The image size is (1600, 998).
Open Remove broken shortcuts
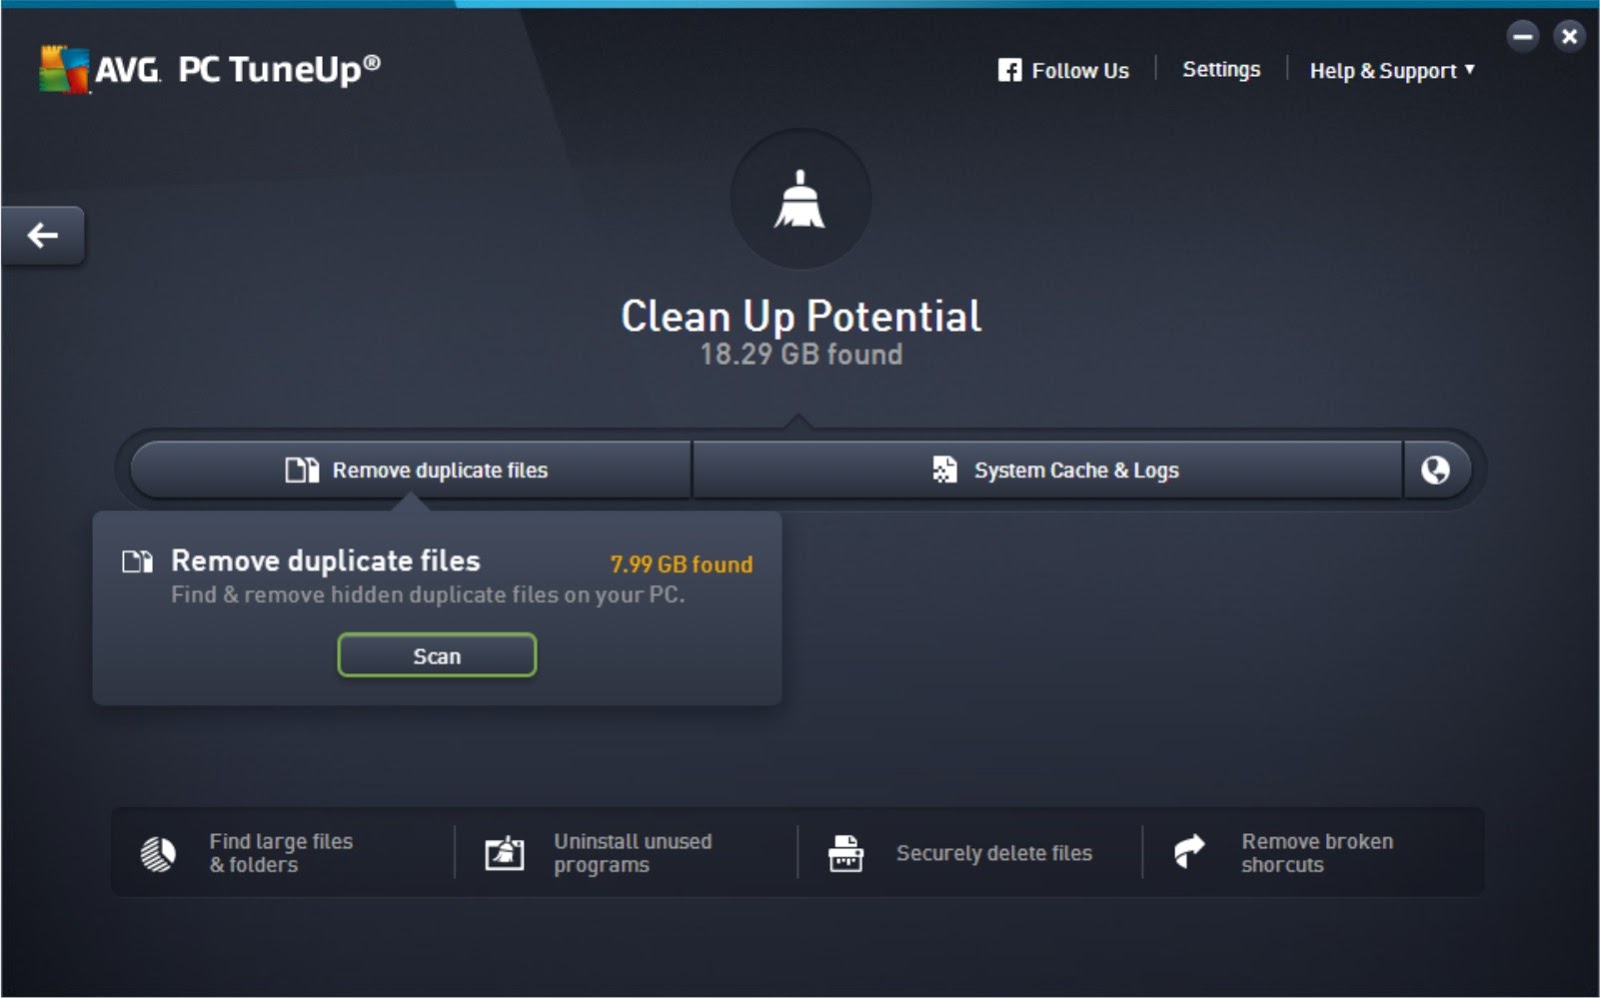(1314, 853)
